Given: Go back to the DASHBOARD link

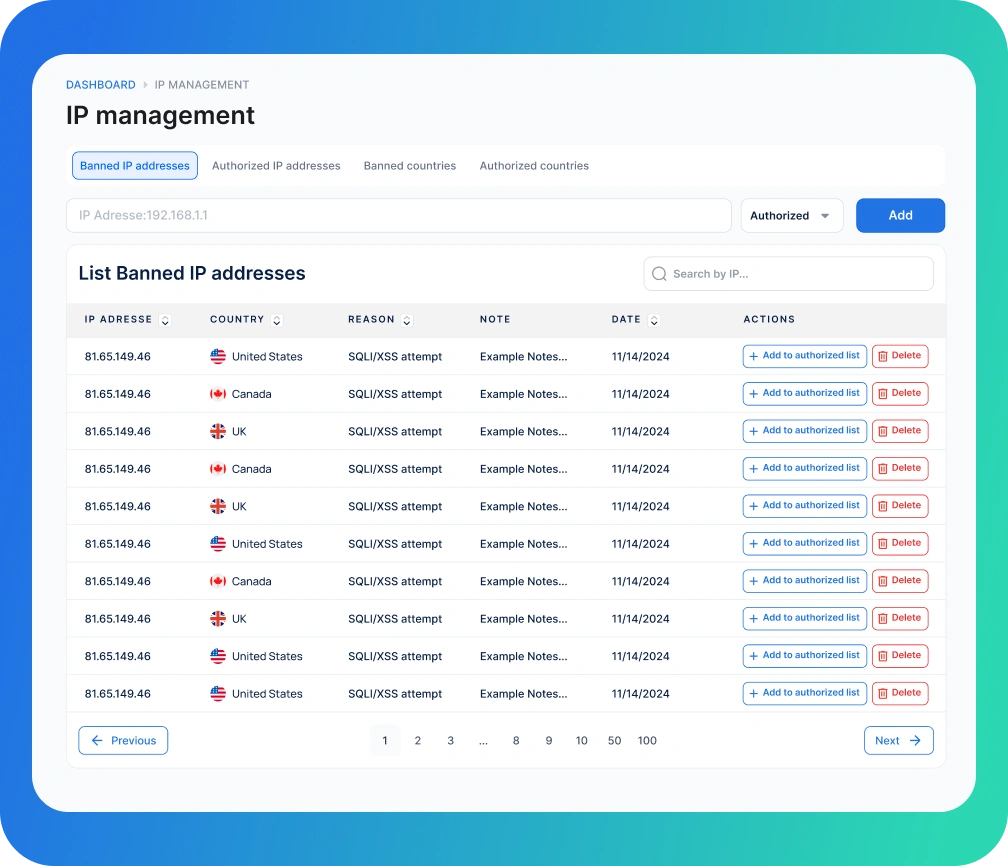Looking at the screenshot, I should 100,85.
